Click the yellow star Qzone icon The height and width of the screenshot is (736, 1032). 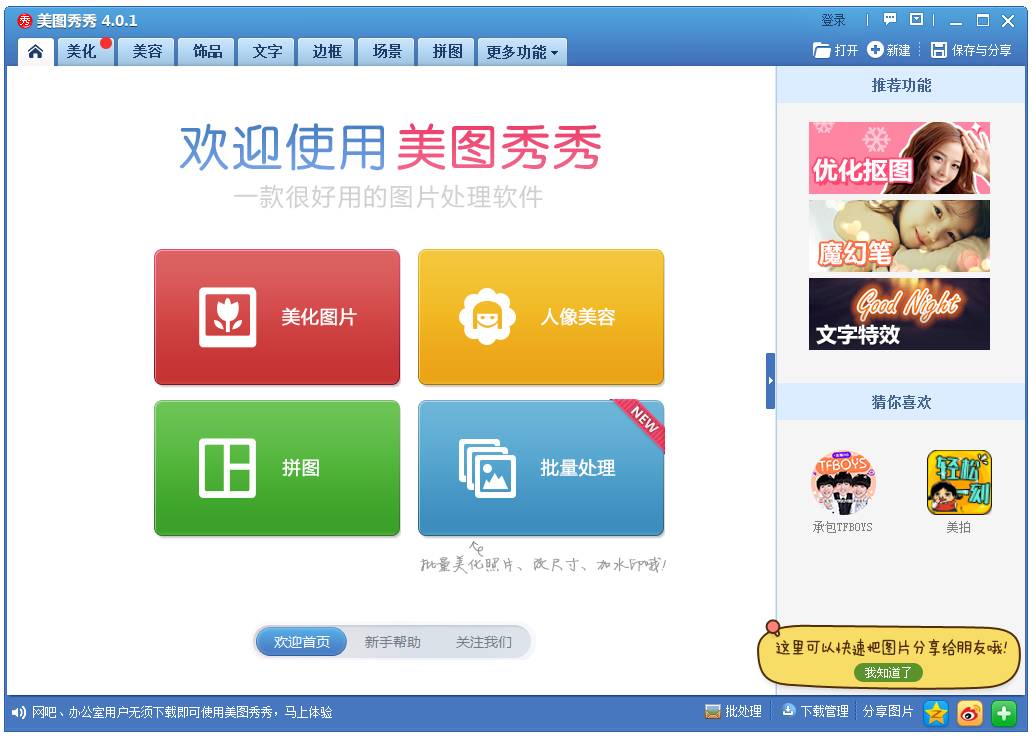(x=936, y=712)
